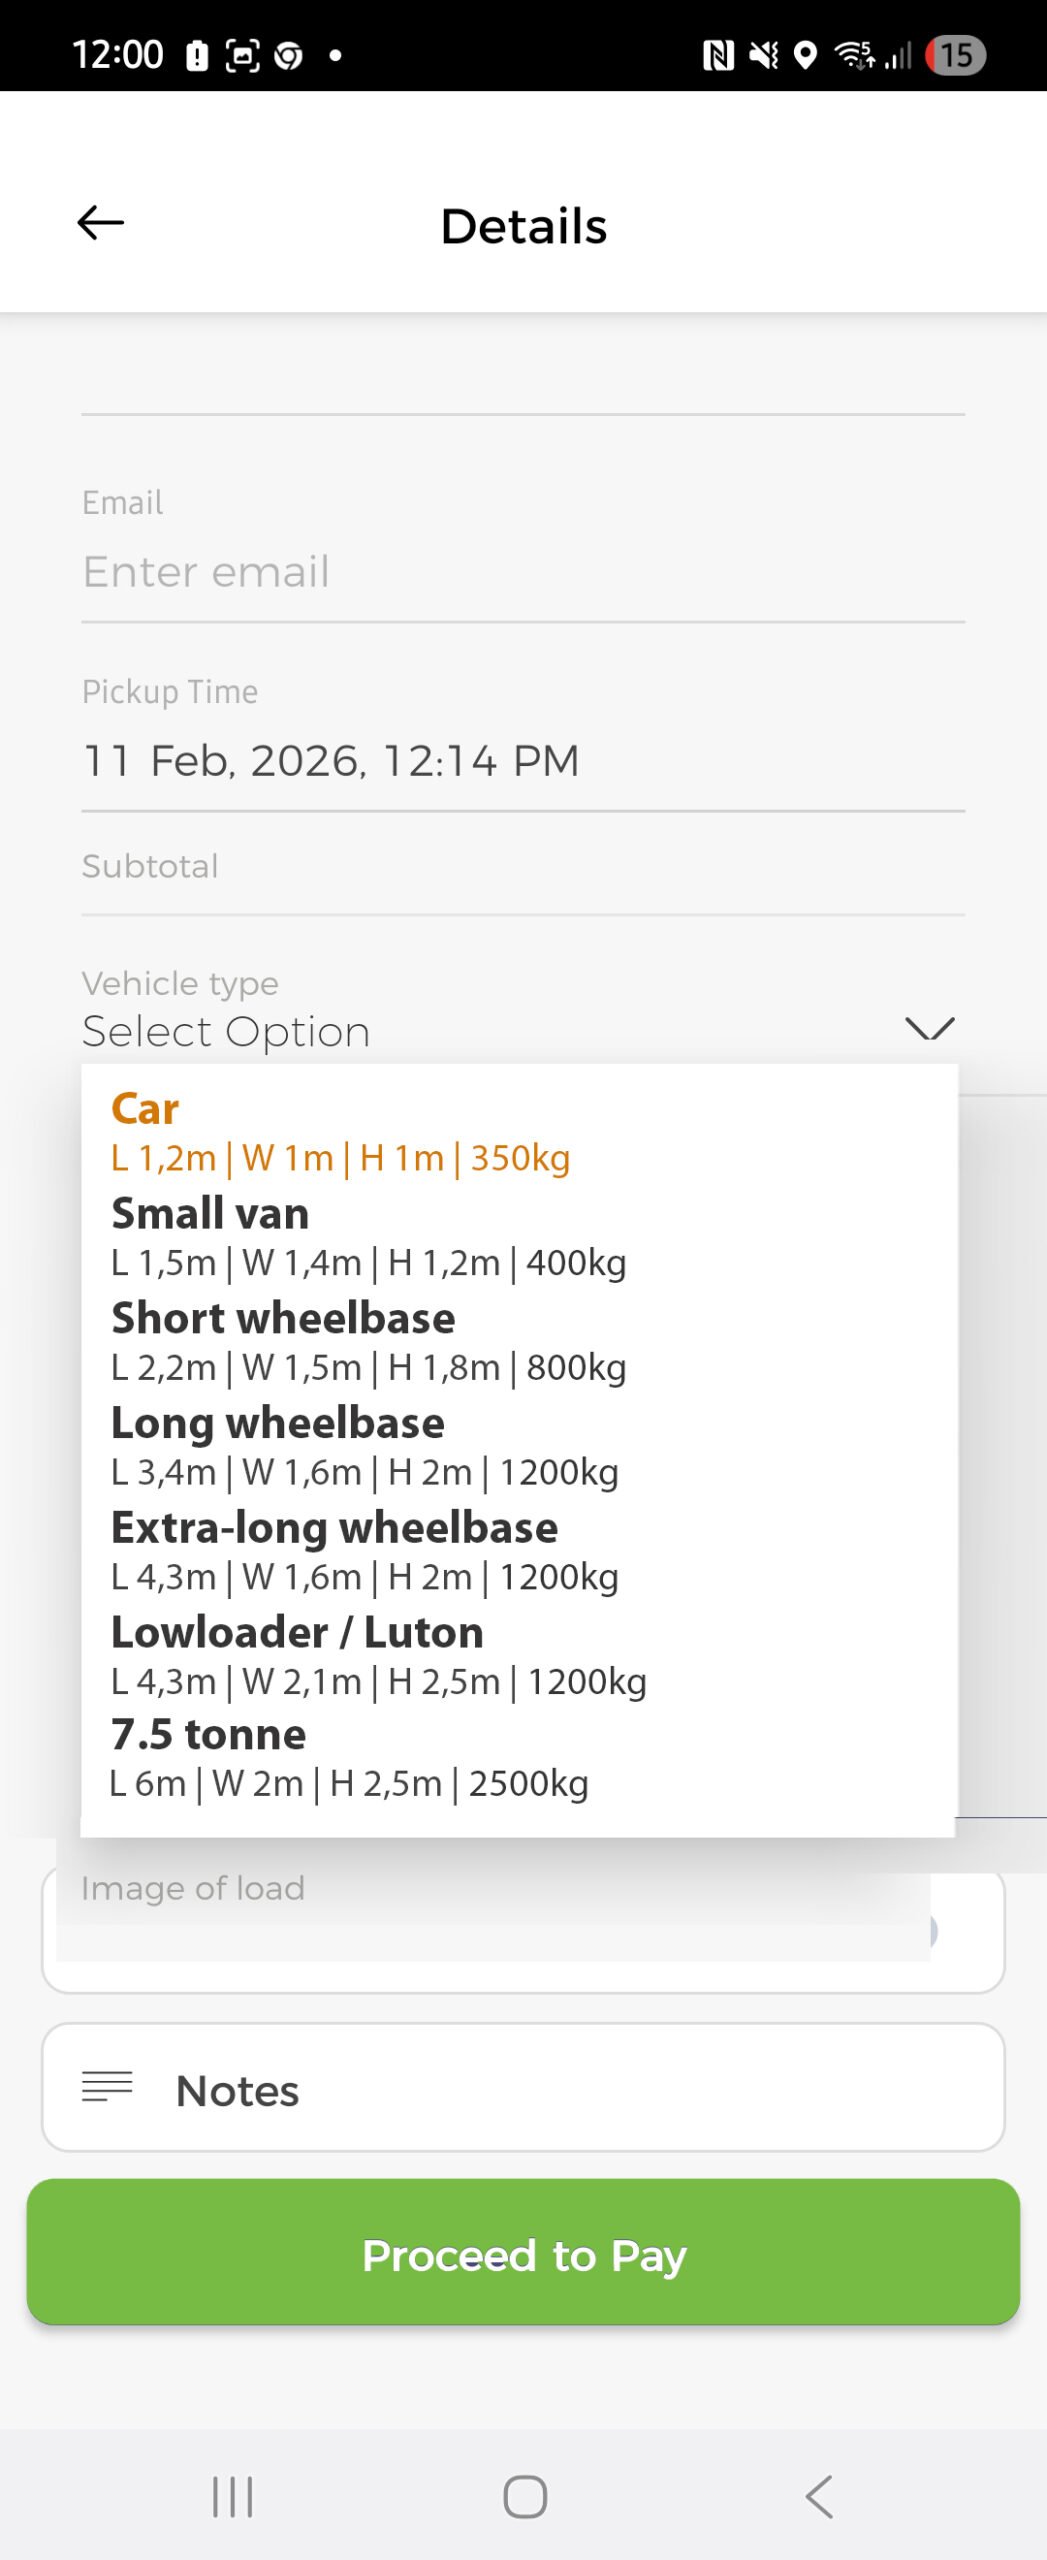The height and width of the screenshot is (2560, 1047).
Task: Select Long wheelbase vehicle type
Action: tap(364, 1447)
